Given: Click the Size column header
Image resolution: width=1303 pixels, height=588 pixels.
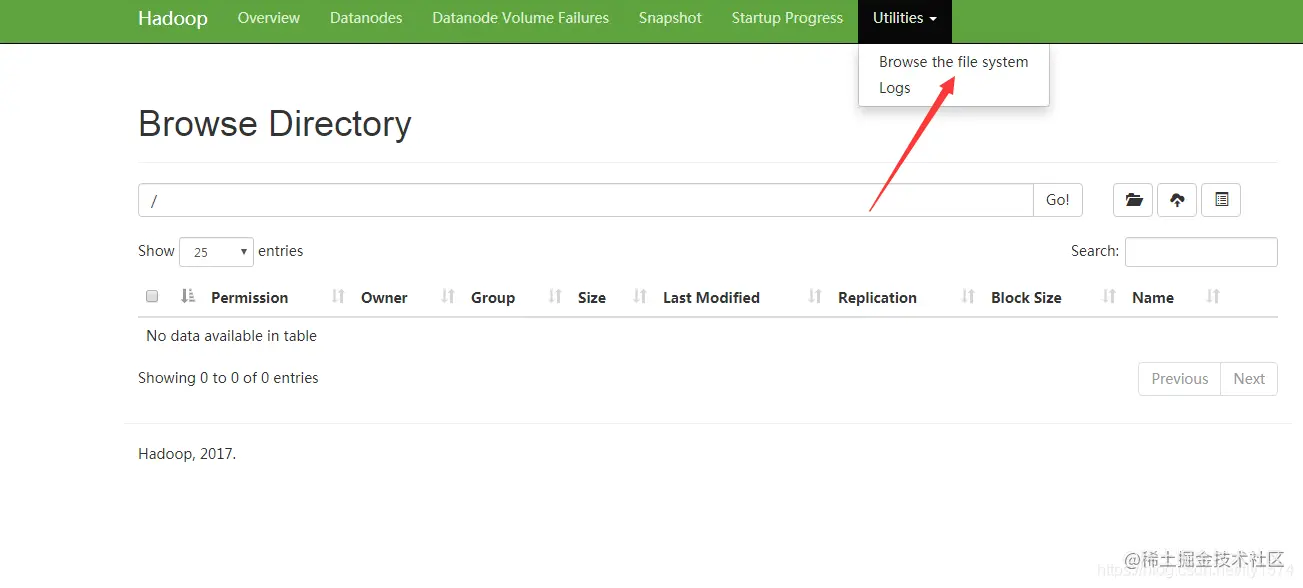Looking at the screenshot, I should tap(592, 298).
